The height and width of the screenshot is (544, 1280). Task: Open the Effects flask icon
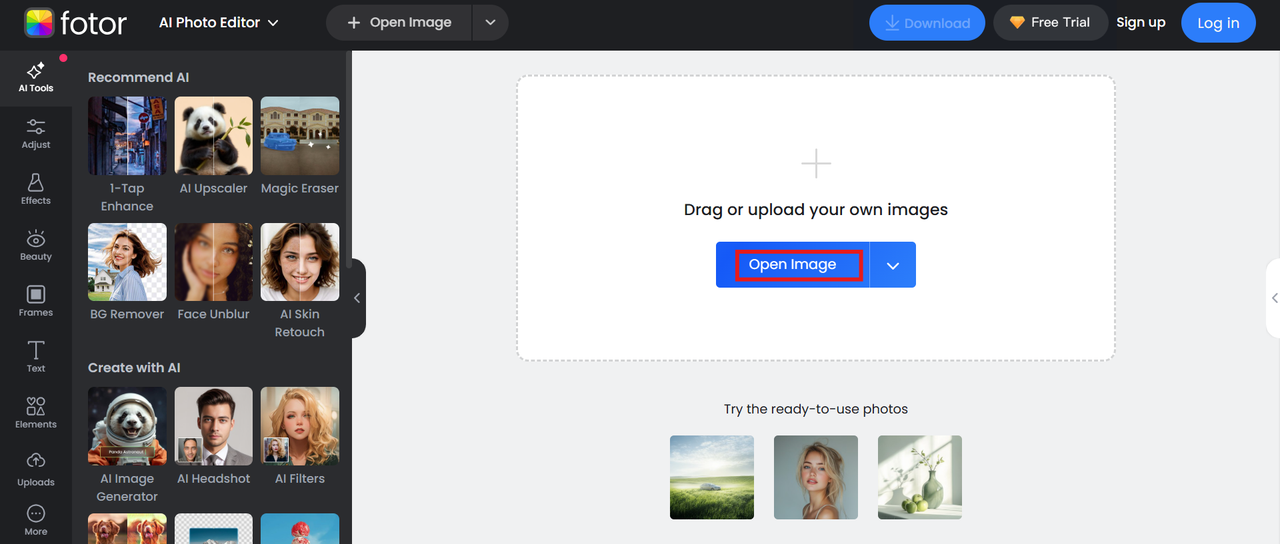36,188
